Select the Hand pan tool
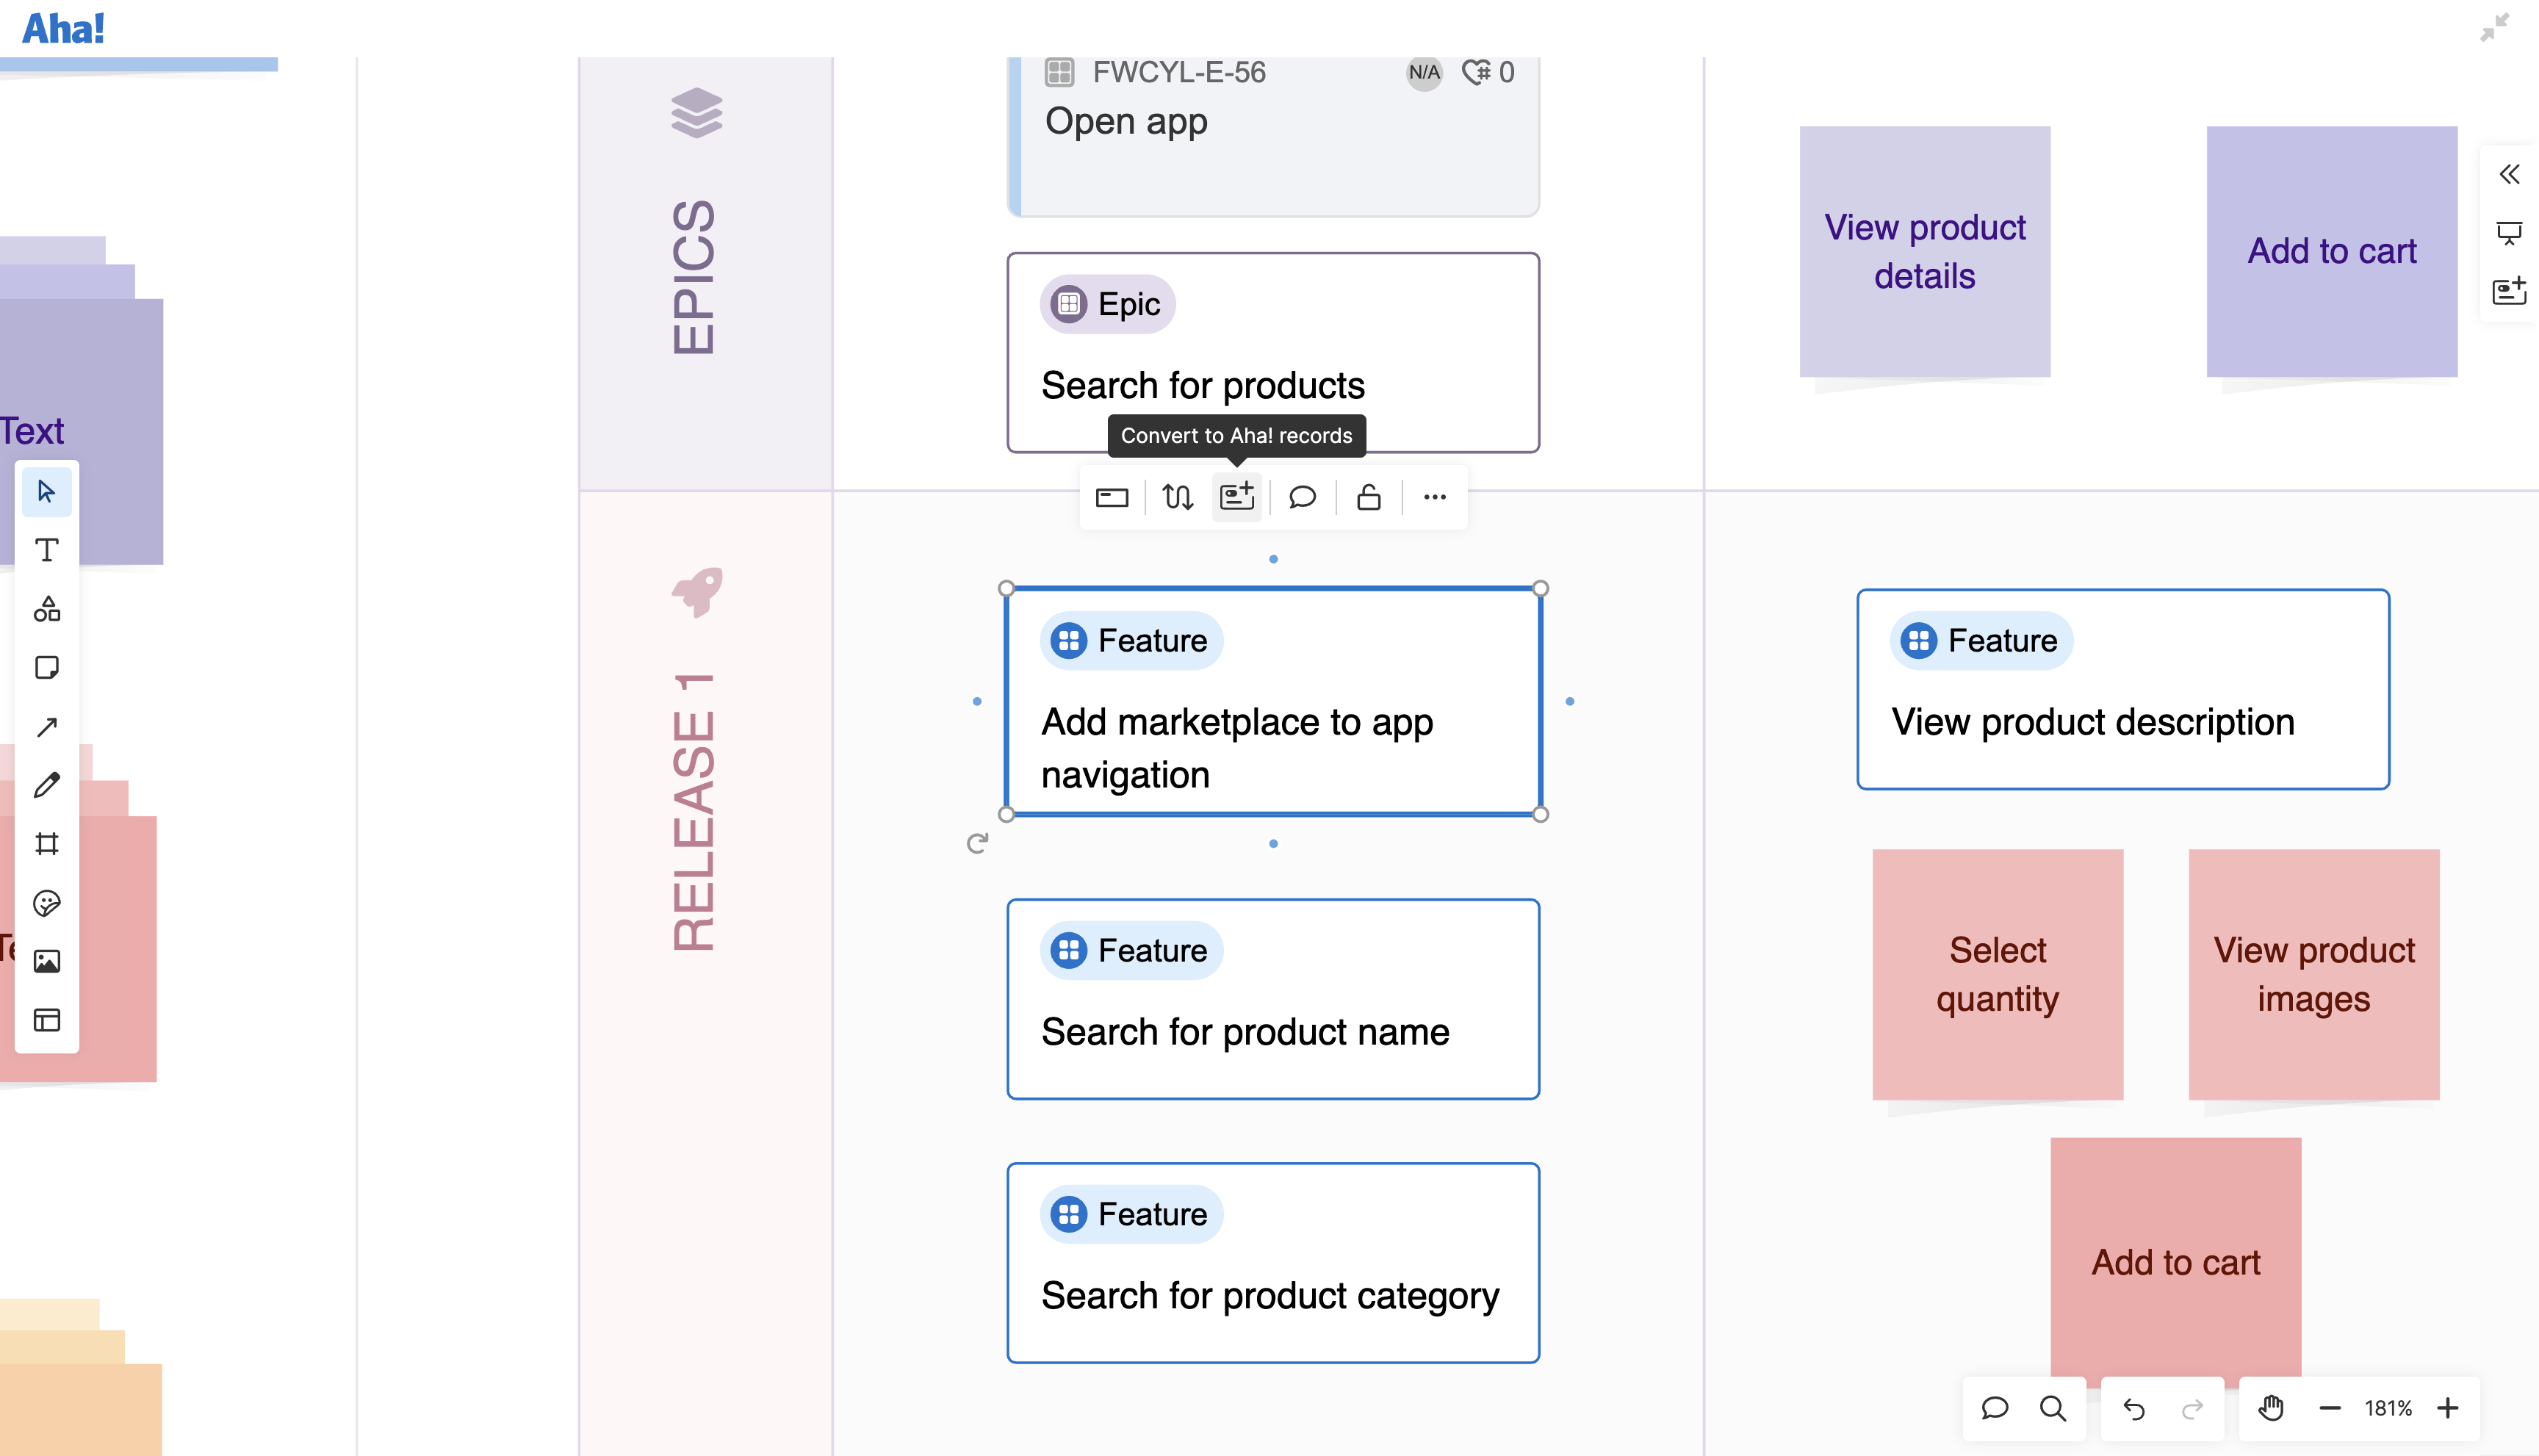The width and height of the screenshot is (2539, 1456). coord(2270,1408)
